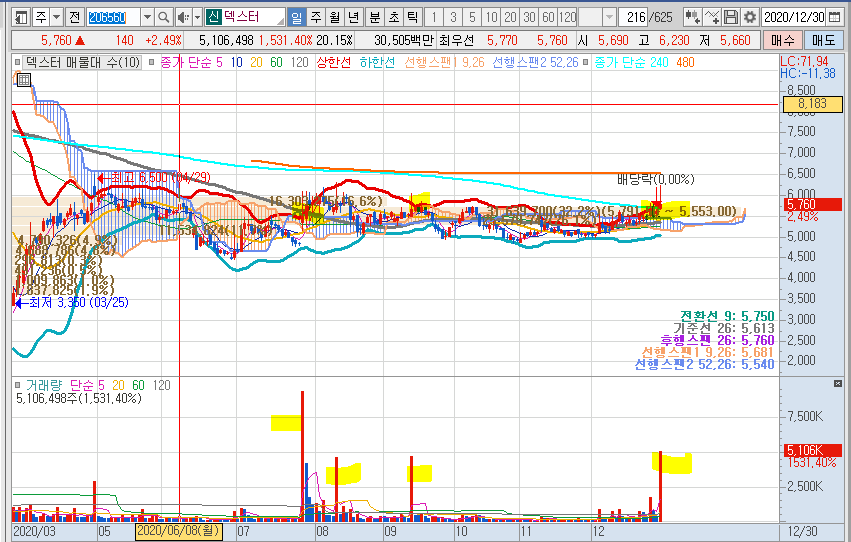Image resolution: width=851 pixels, height=542 pixels.
Task: Click the 주 market selector box
Action: [42, 18]
